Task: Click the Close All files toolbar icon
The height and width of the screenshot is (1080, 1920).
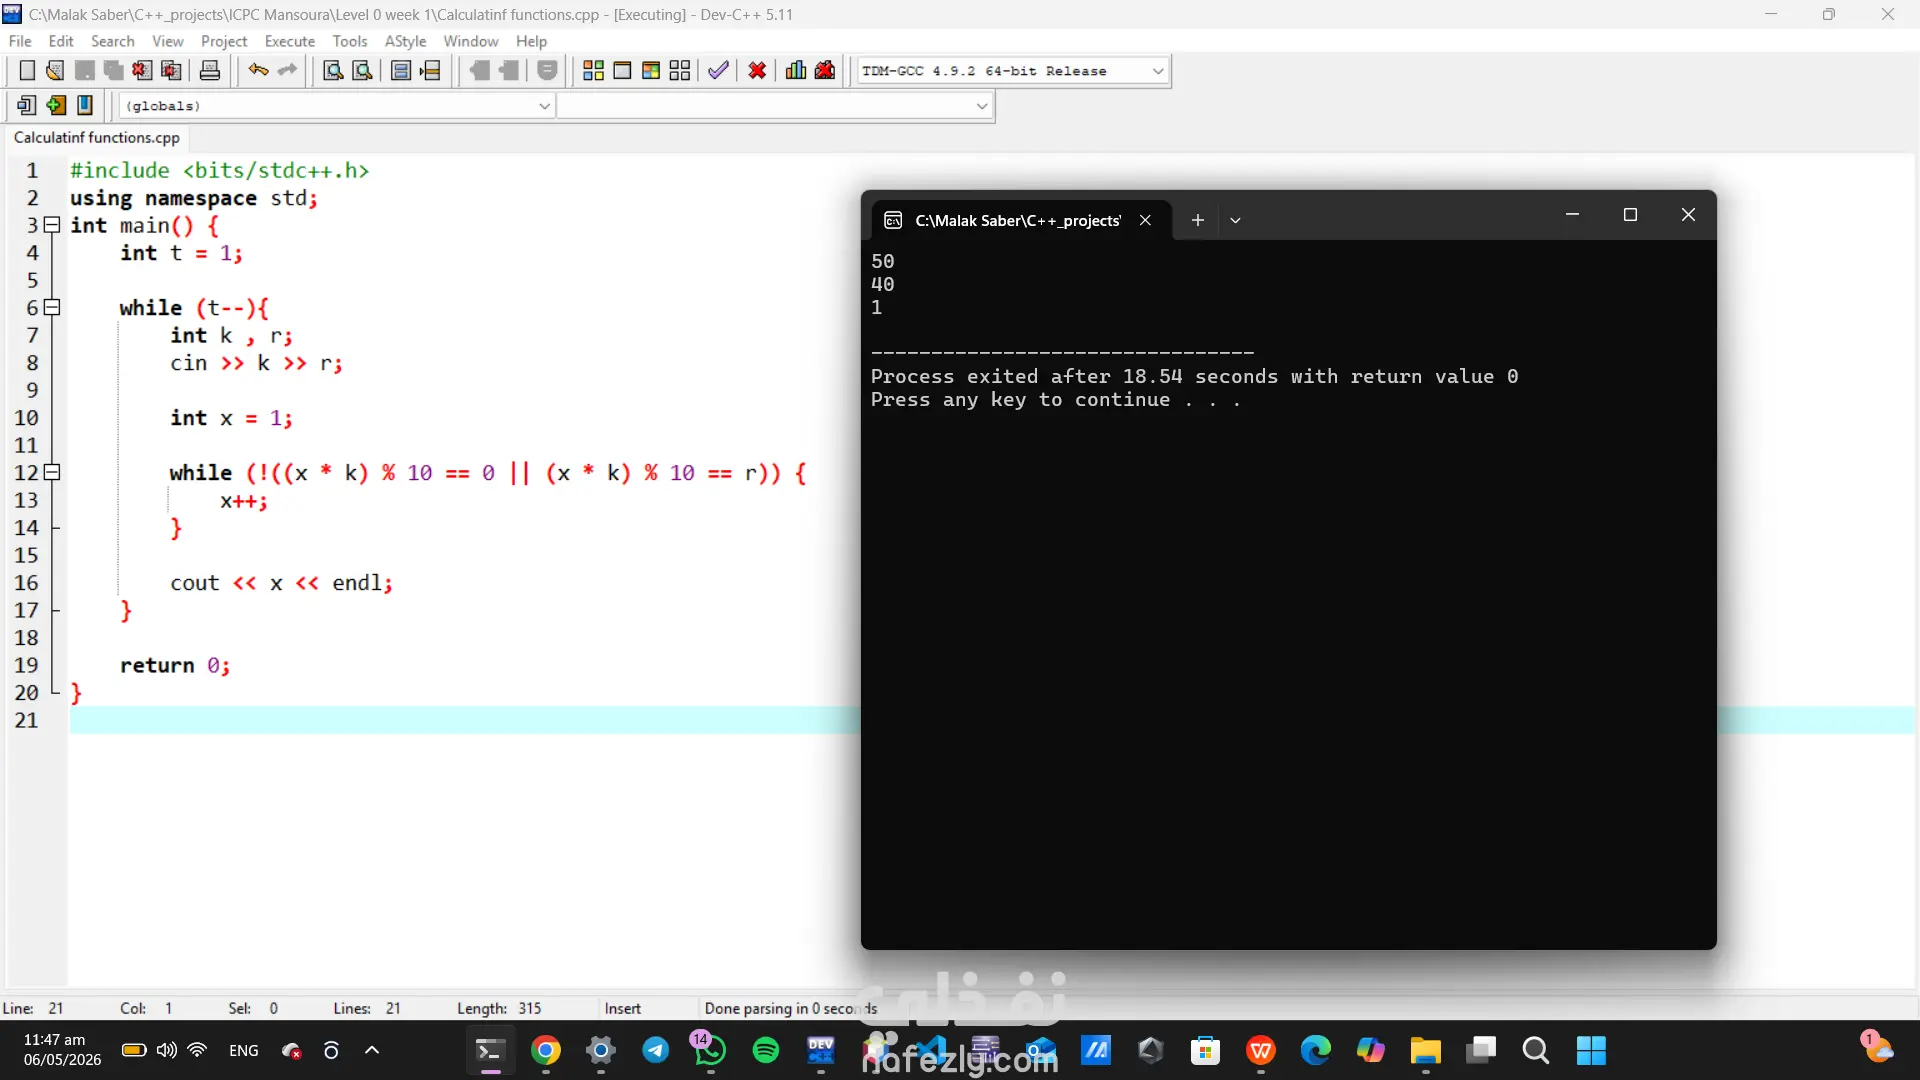Action: pyautogui.click(x=171, y=70)
